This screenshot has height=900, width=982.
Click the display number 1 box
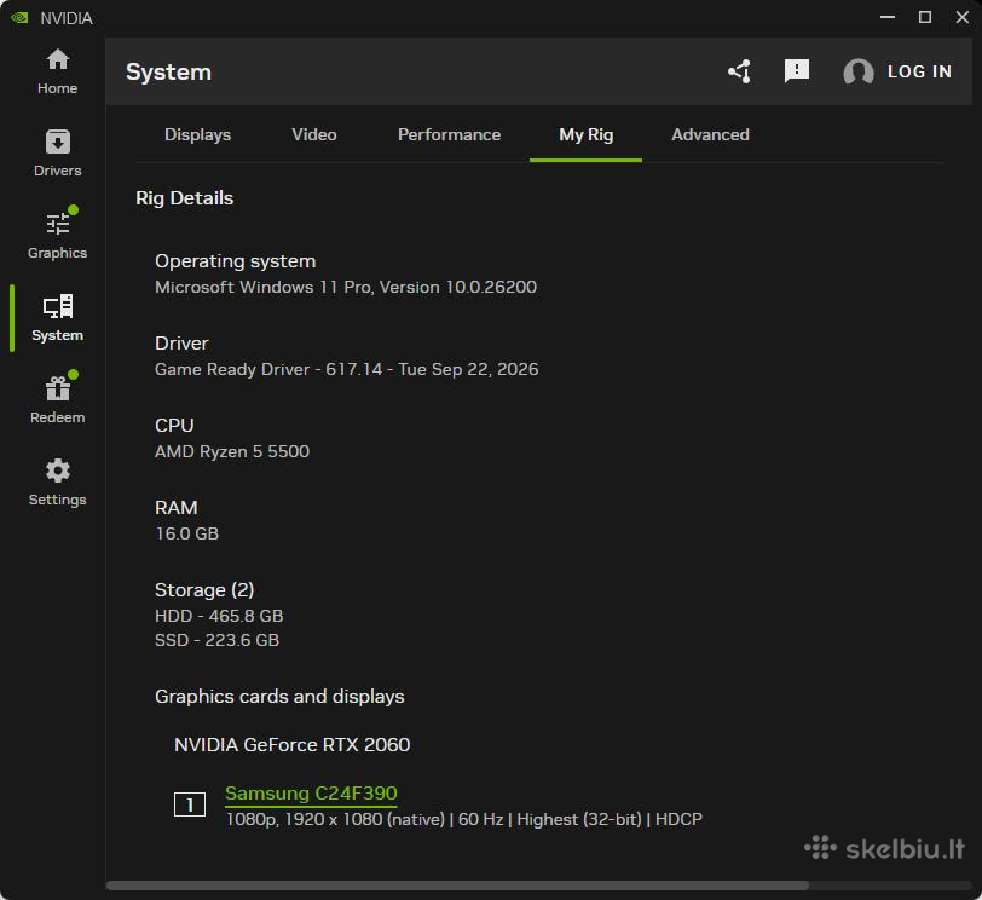[x=190, y=805]
